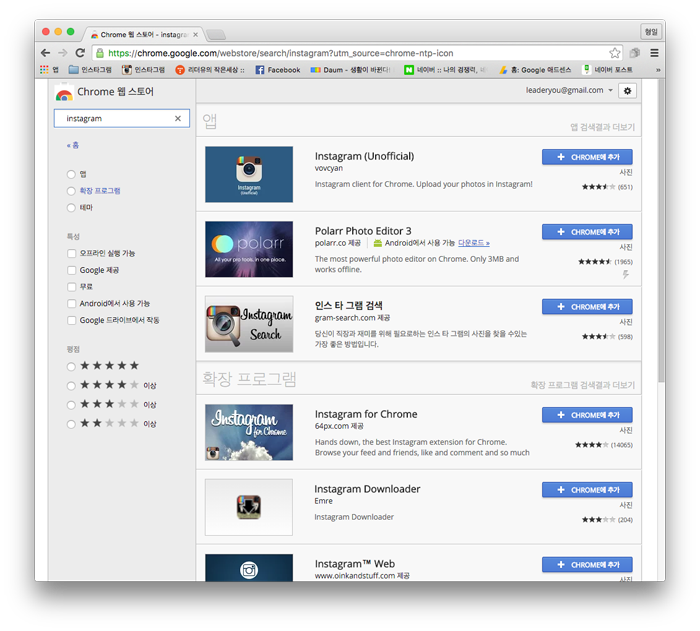Enable the Google 제공 checkbox
This screenshot has height=631, width=700.
point(71,270)
